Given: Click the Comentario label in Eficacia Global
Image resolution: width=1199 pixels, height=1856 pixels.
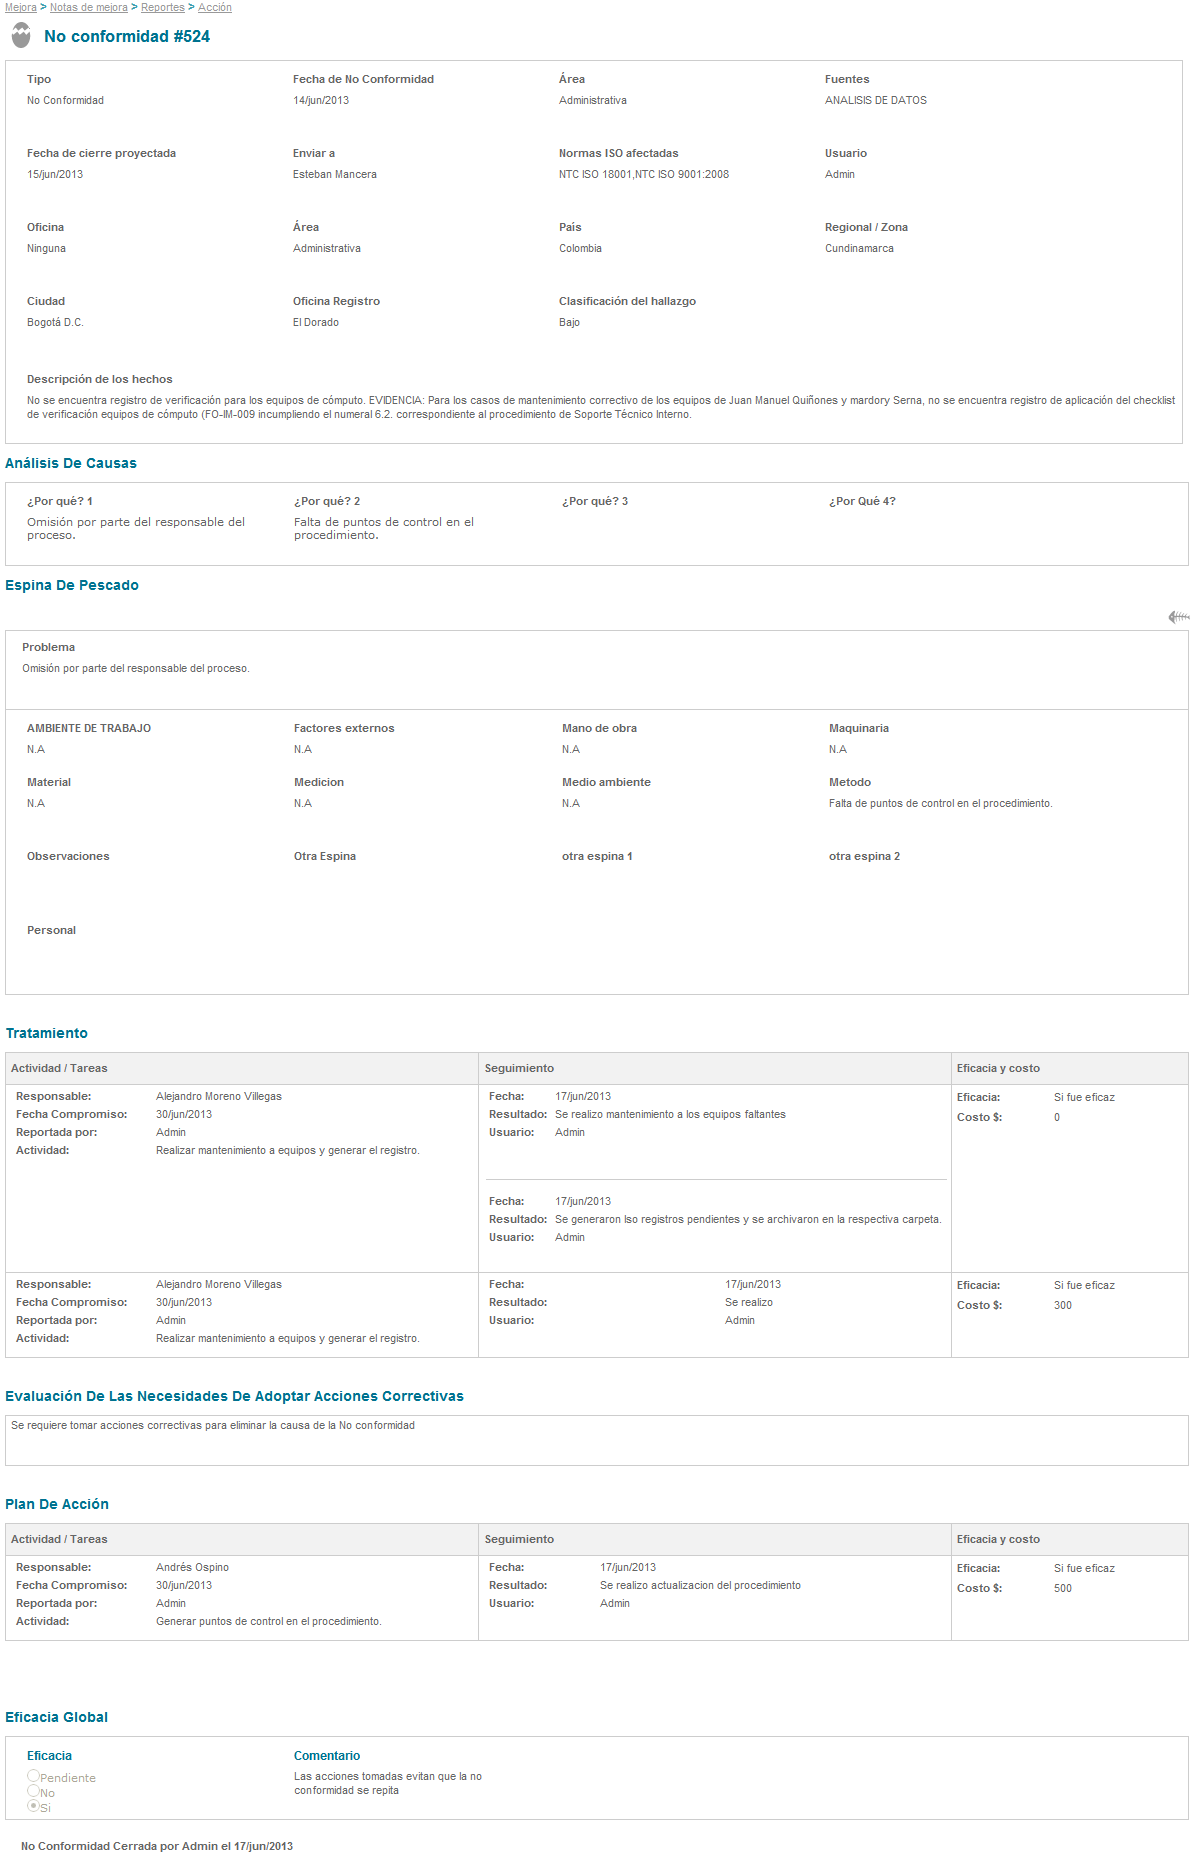Looking at the screenshot, I should 326,1756.
